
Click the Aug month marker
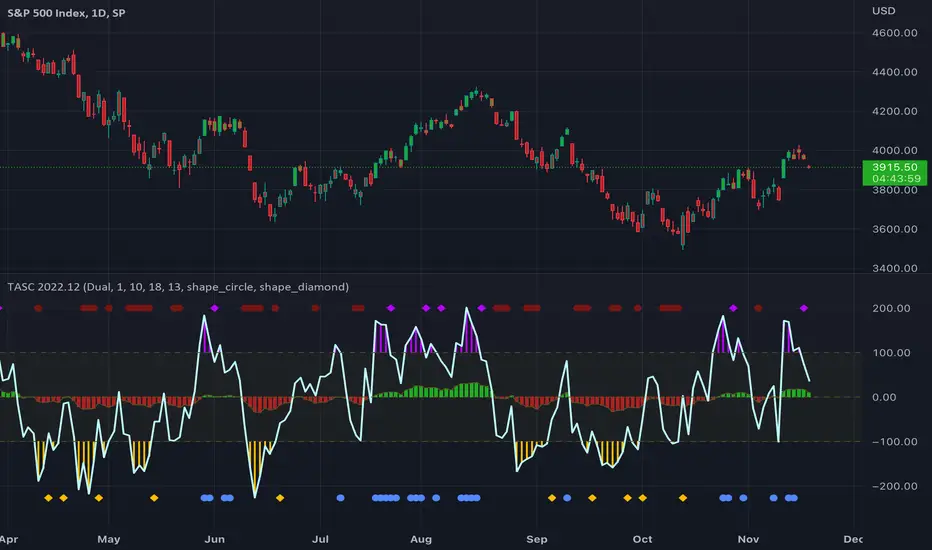[421, 539]
